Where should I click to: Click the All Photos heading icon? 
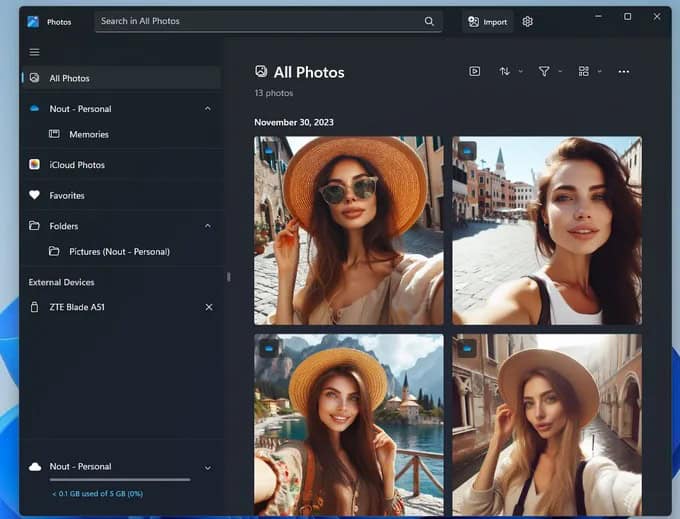tap(261, 71)
